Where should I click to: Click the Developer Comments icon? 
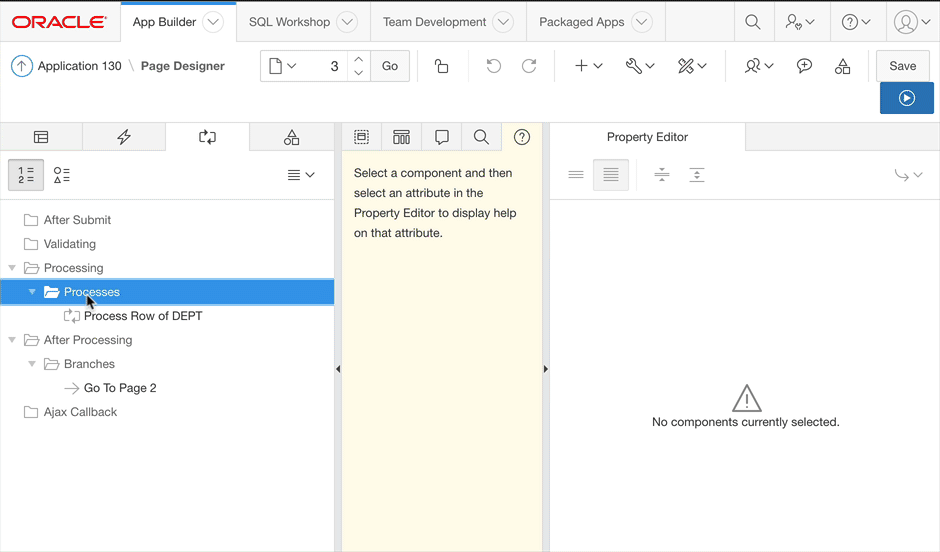pos(805,66)
